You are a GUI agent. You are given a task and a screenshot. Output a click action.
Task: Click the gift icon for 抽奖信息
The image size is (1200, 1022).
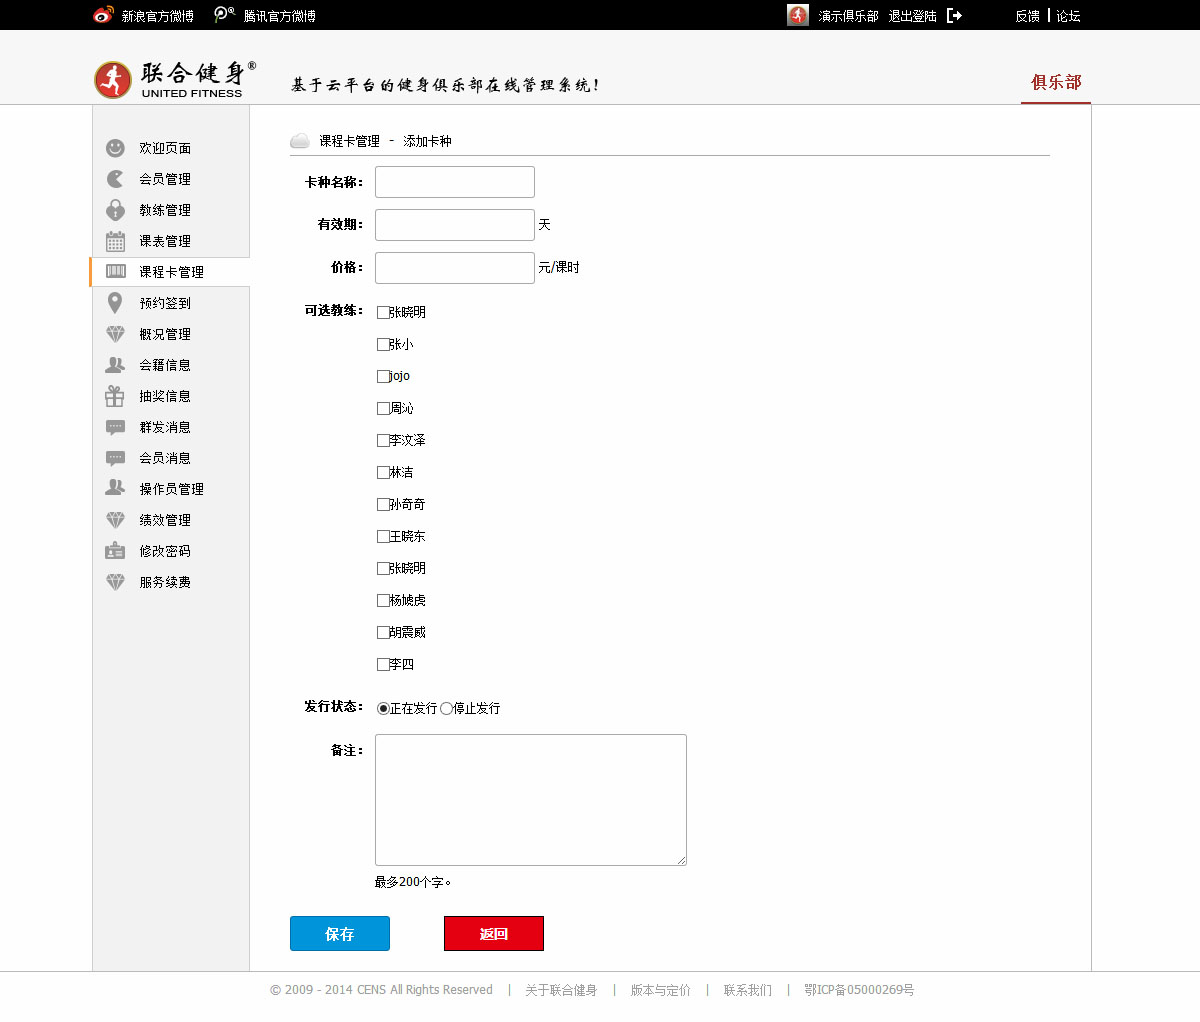pos(115,396)
